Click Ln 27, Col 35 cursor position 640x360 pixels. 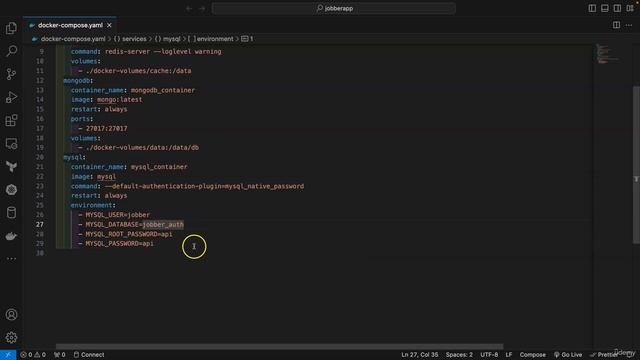[420, 355]
